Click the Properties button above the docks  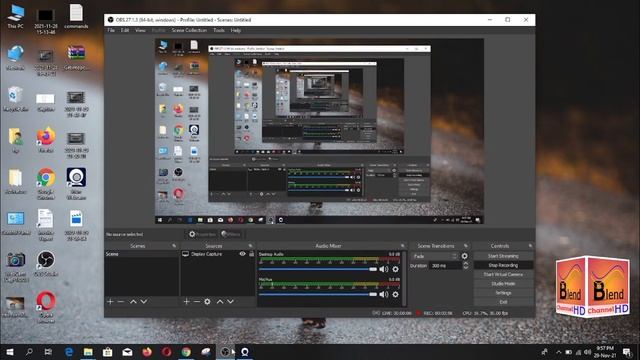pyautogui.click(x=202, y=234)
